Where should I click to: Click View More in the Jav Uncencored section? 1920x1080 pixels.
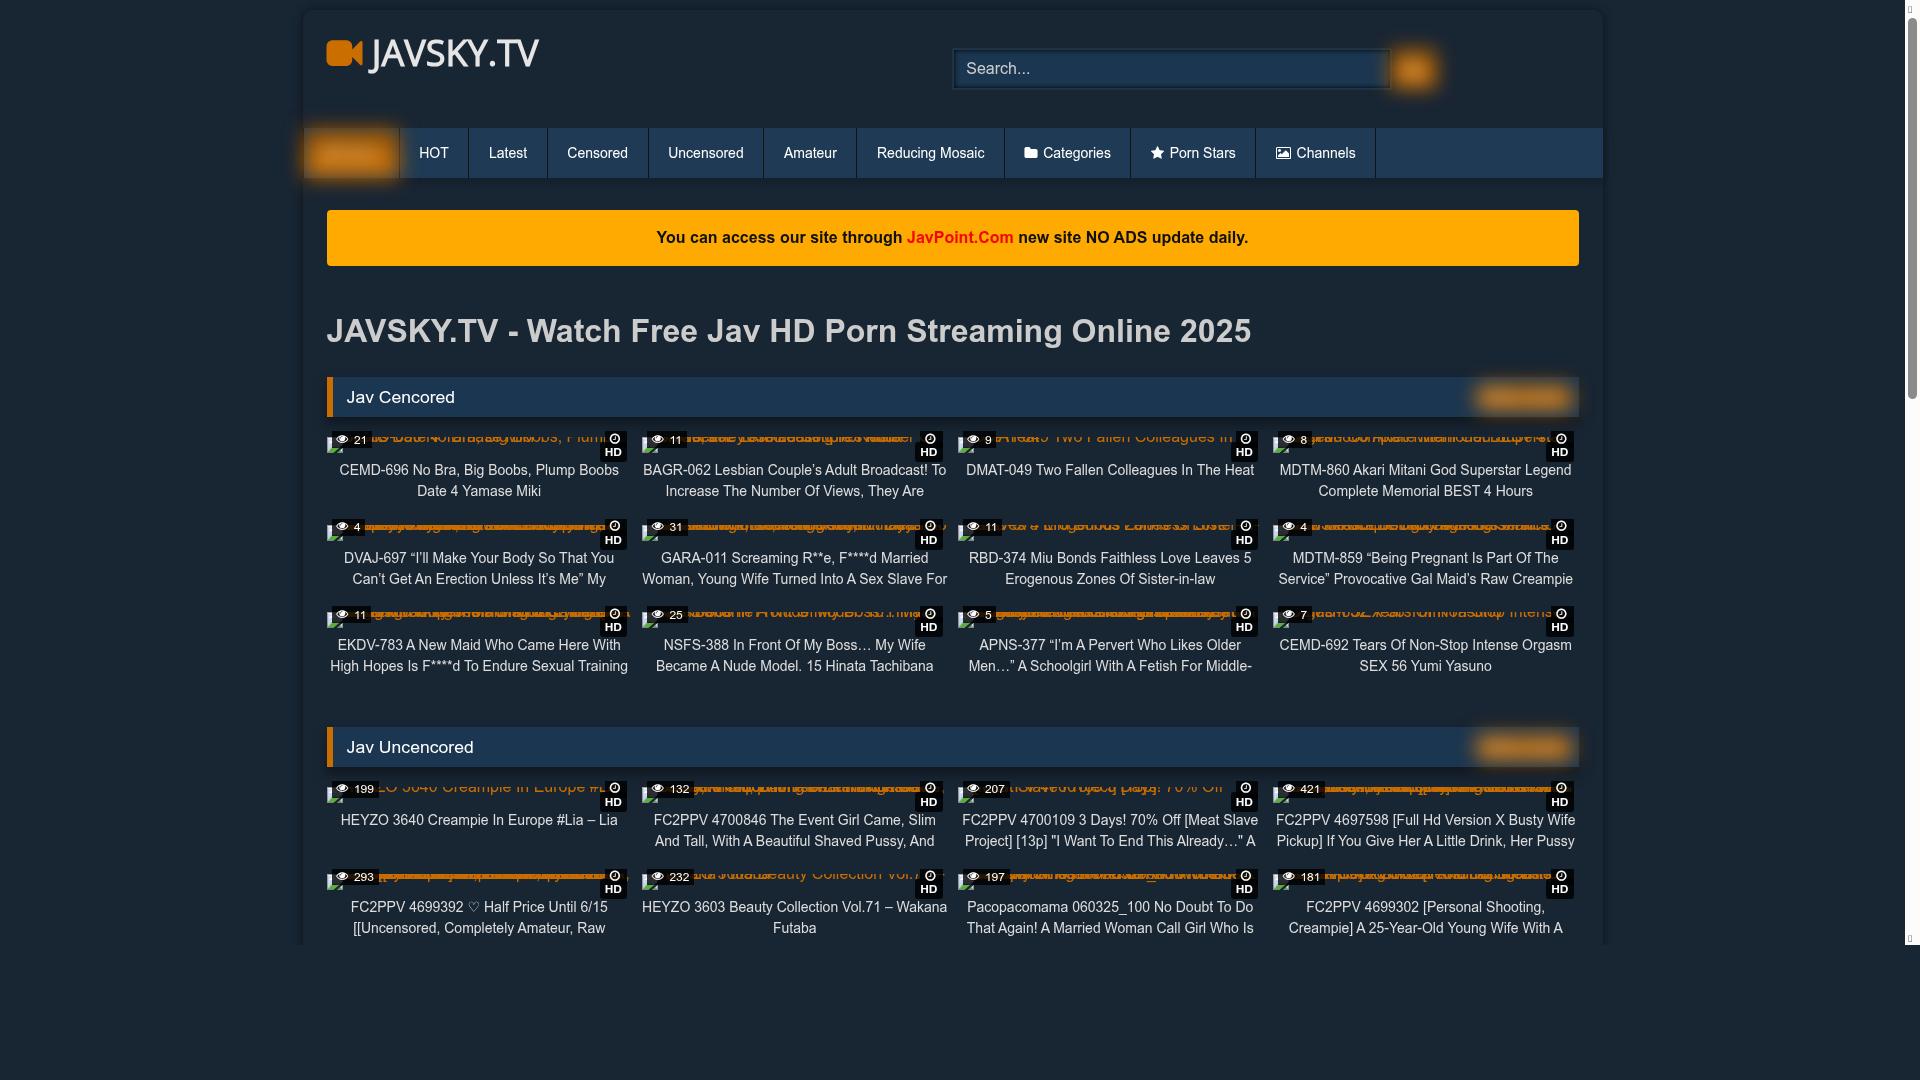(x=1522, y=746)
